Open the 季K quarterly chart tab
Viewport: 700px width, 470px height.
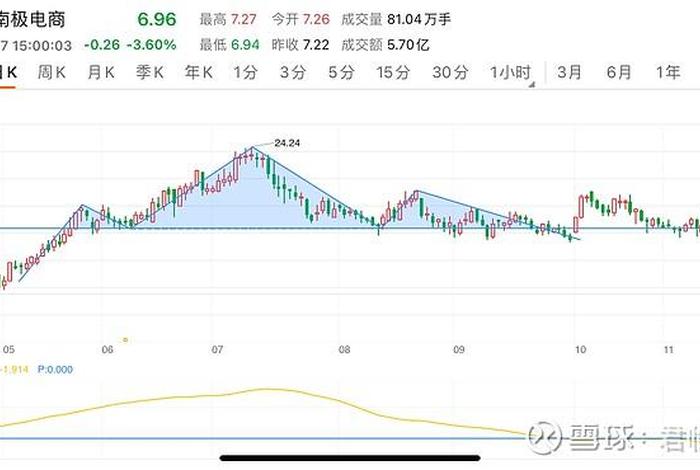(150, 72)
